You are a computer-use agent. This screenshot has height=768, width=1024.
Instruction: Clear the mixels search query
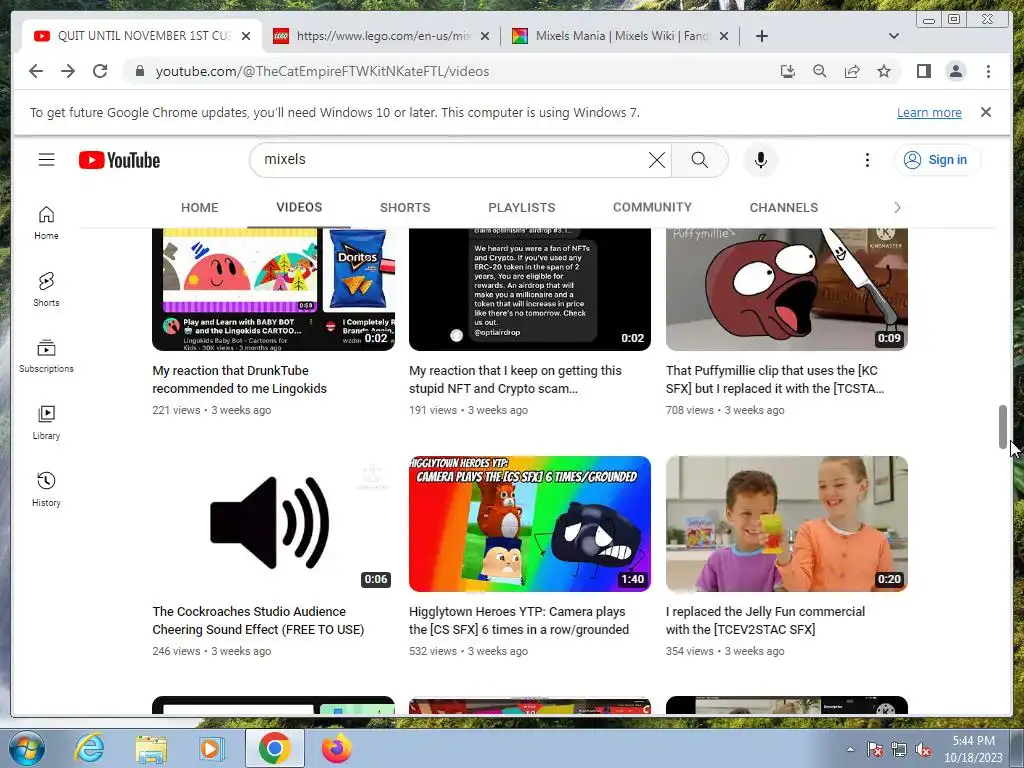pyautogui.click(x=656, y=159)
